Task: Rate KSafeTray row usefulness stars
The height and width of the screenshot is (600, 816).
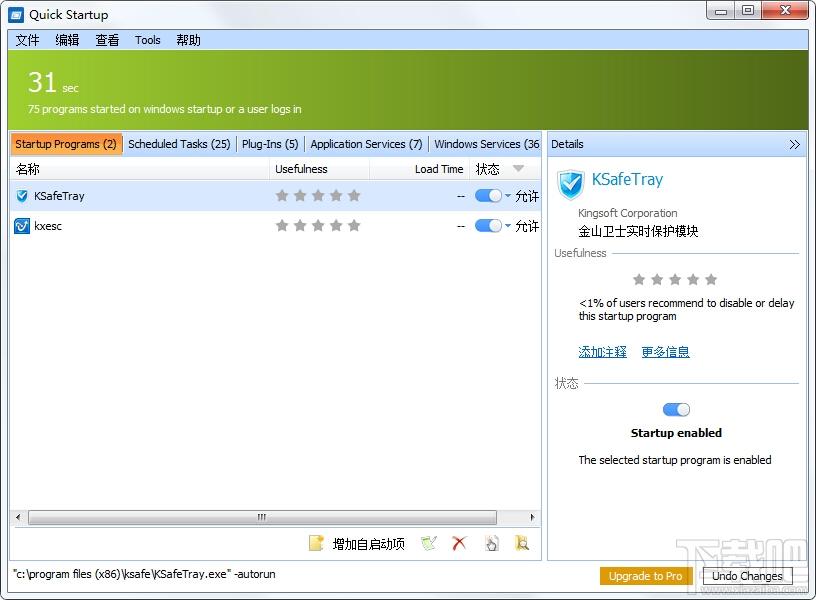Action: click(318, 196)
